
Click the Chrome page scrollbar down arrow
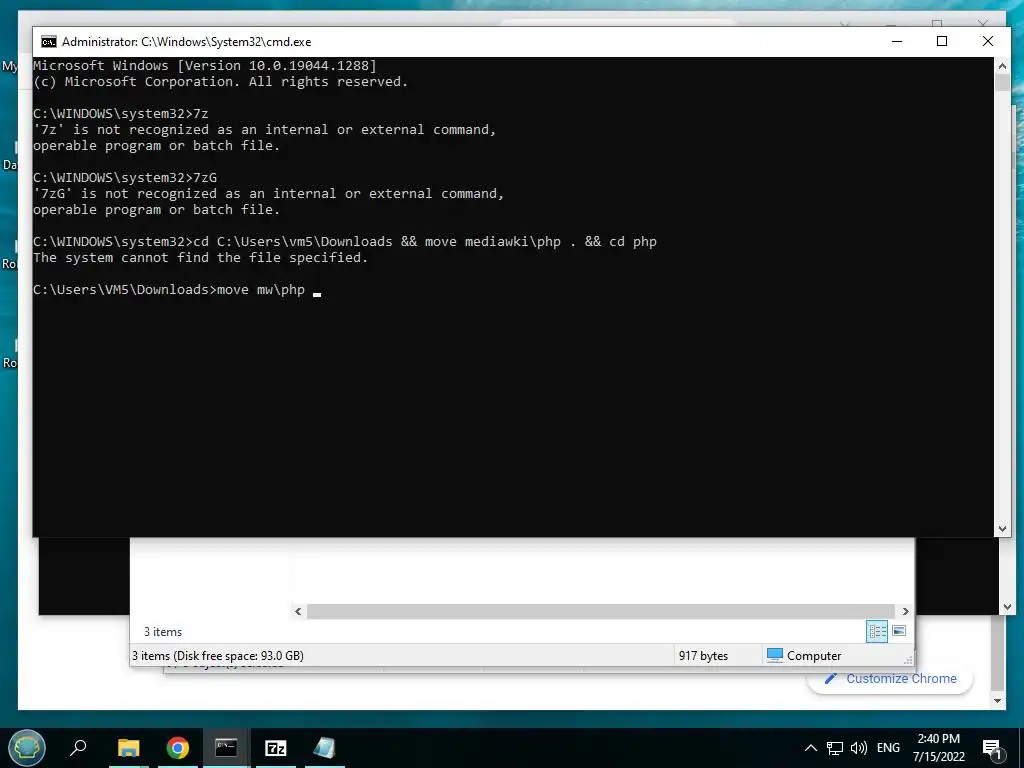point(997,701)
